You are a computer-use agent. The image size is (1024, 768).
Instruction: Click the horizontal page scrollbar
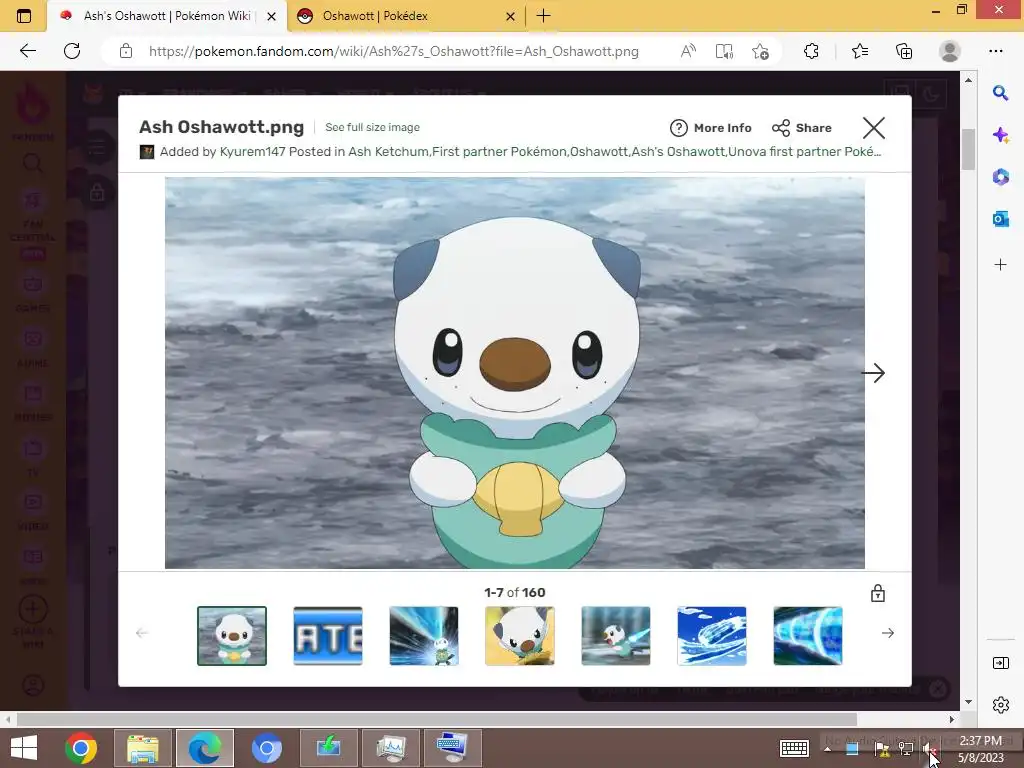coord(436,719)
